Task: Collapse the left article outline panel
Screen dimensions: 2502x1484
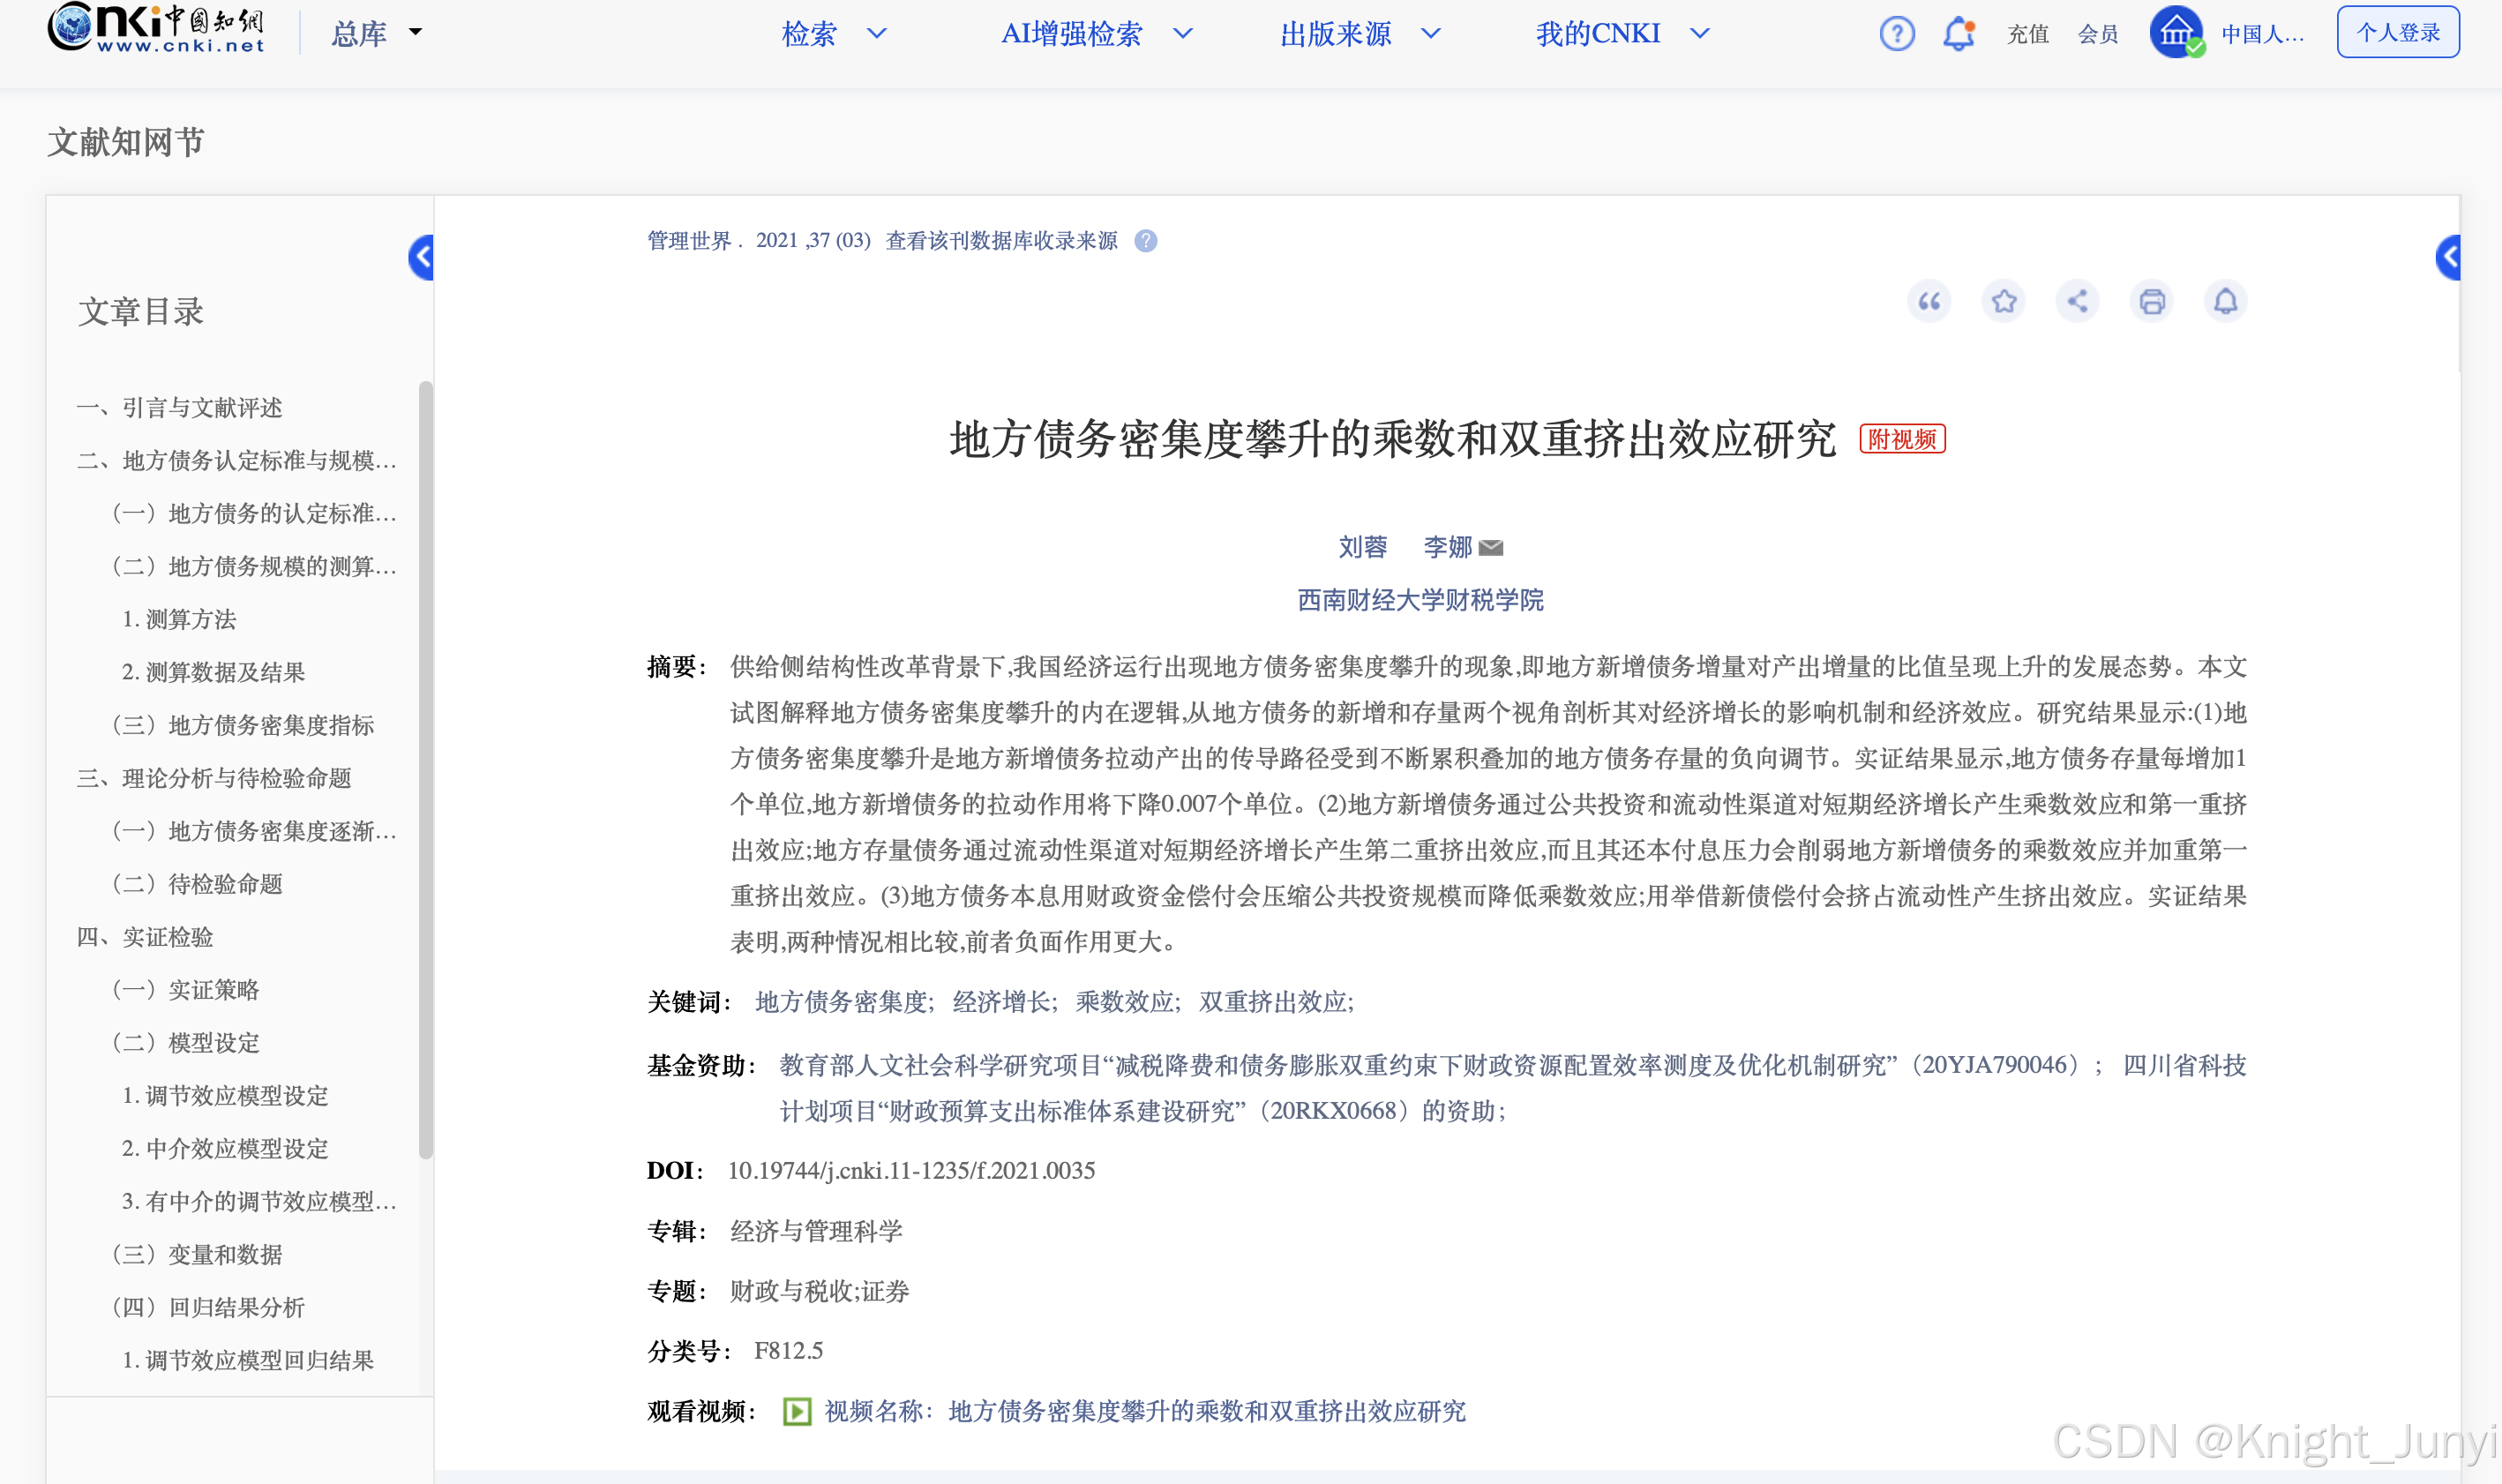Action: click(x=422, y=258)
